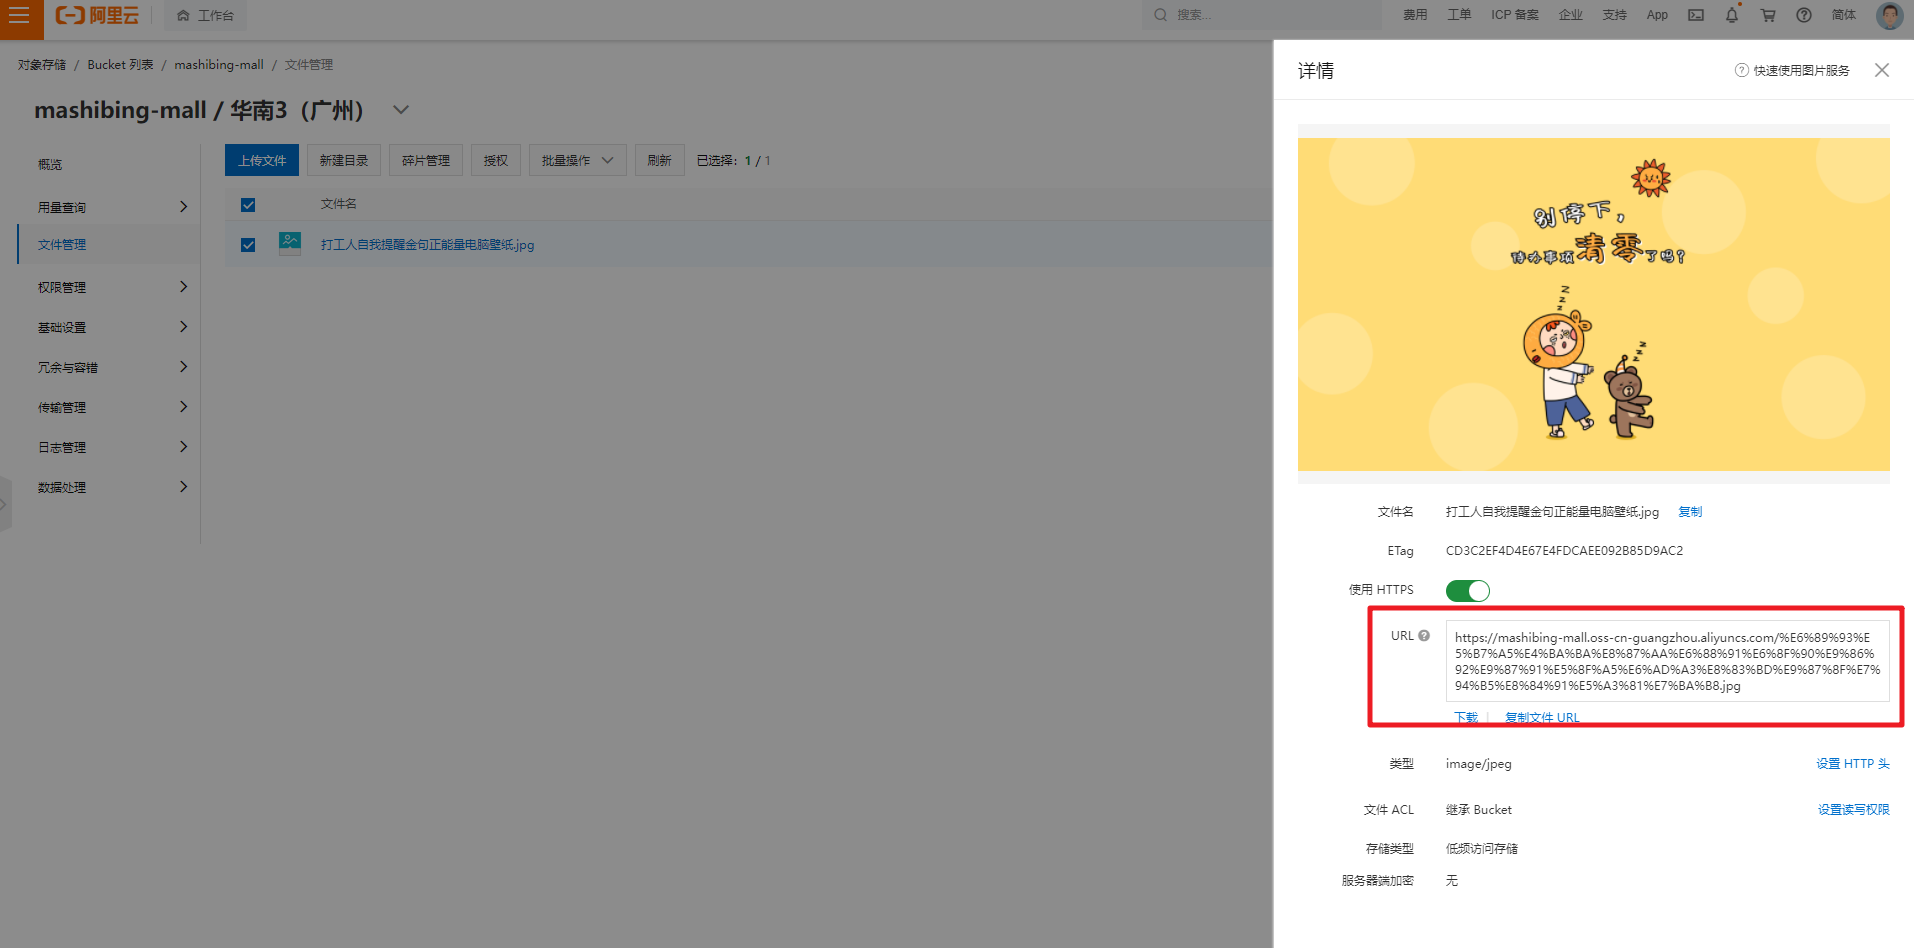The width and height of the screenshot is (1914, 948).
Task: Copy the file name via 复制
Action: (1690, 512)
